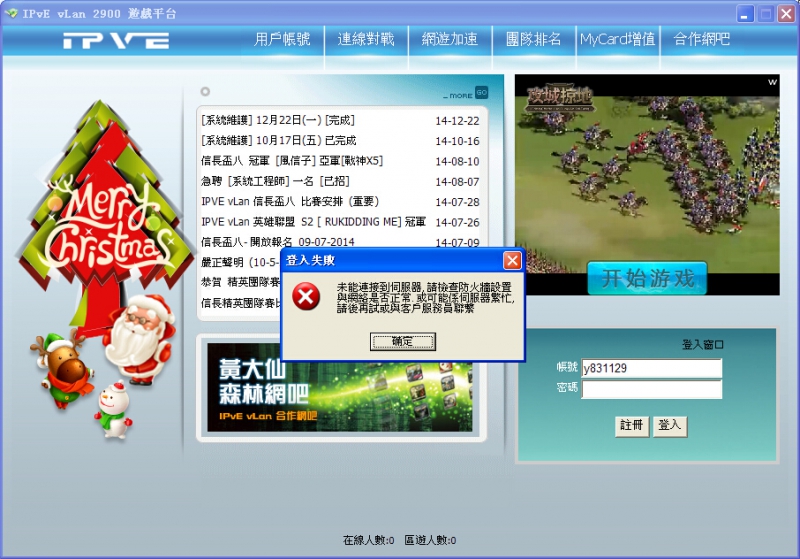Click the error icon in the dialog

pos(306,296)
